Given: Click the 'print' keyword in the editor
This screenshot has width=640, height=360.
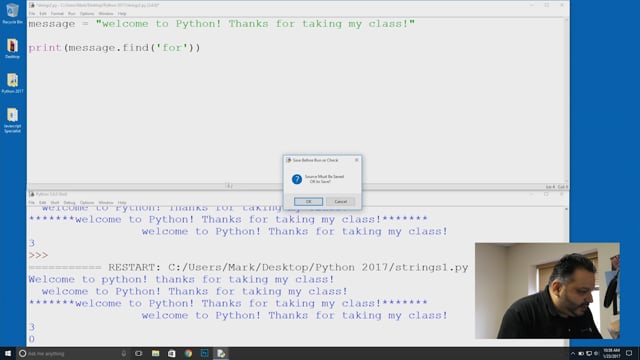Looking at the screenshot, I should pos(45,48).
